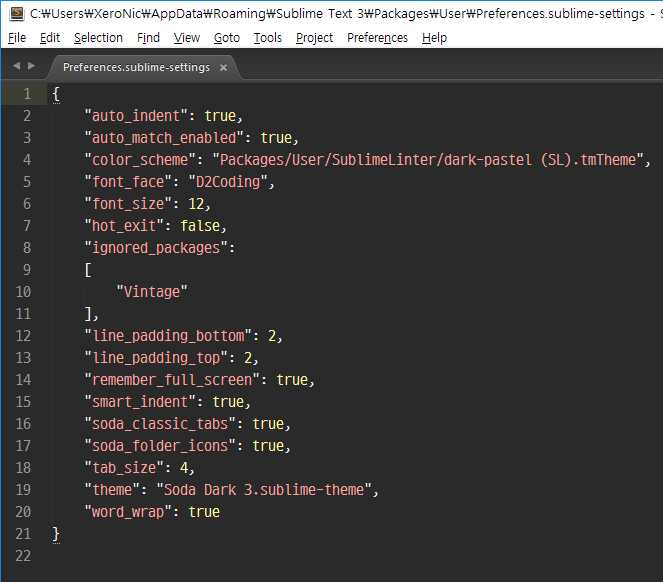Click the "font_size" key
This screenshot has height=582, width=663.
tap(128, 204)
